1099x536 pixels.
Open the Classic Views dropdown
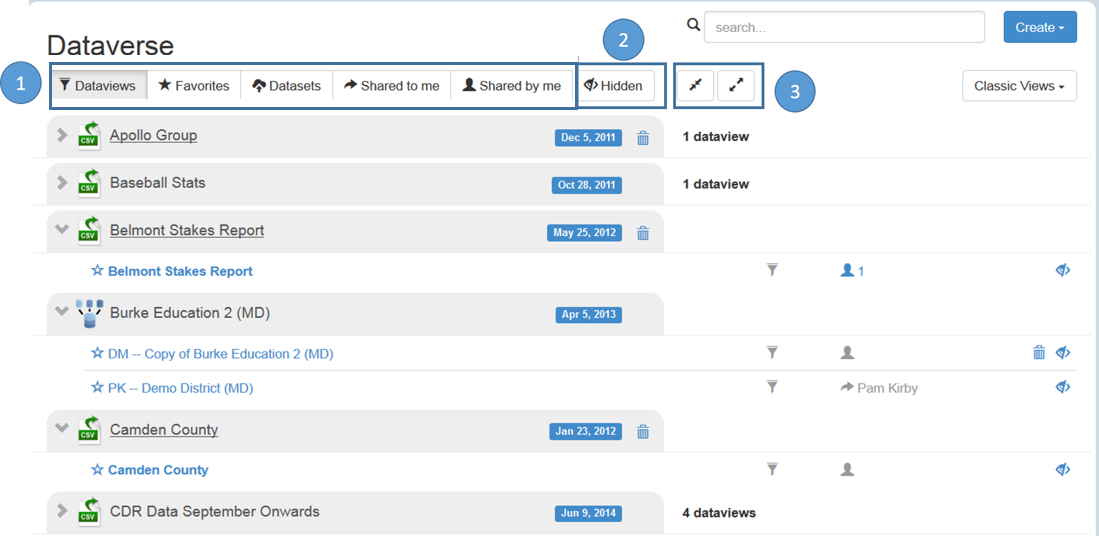point(1019,86)
